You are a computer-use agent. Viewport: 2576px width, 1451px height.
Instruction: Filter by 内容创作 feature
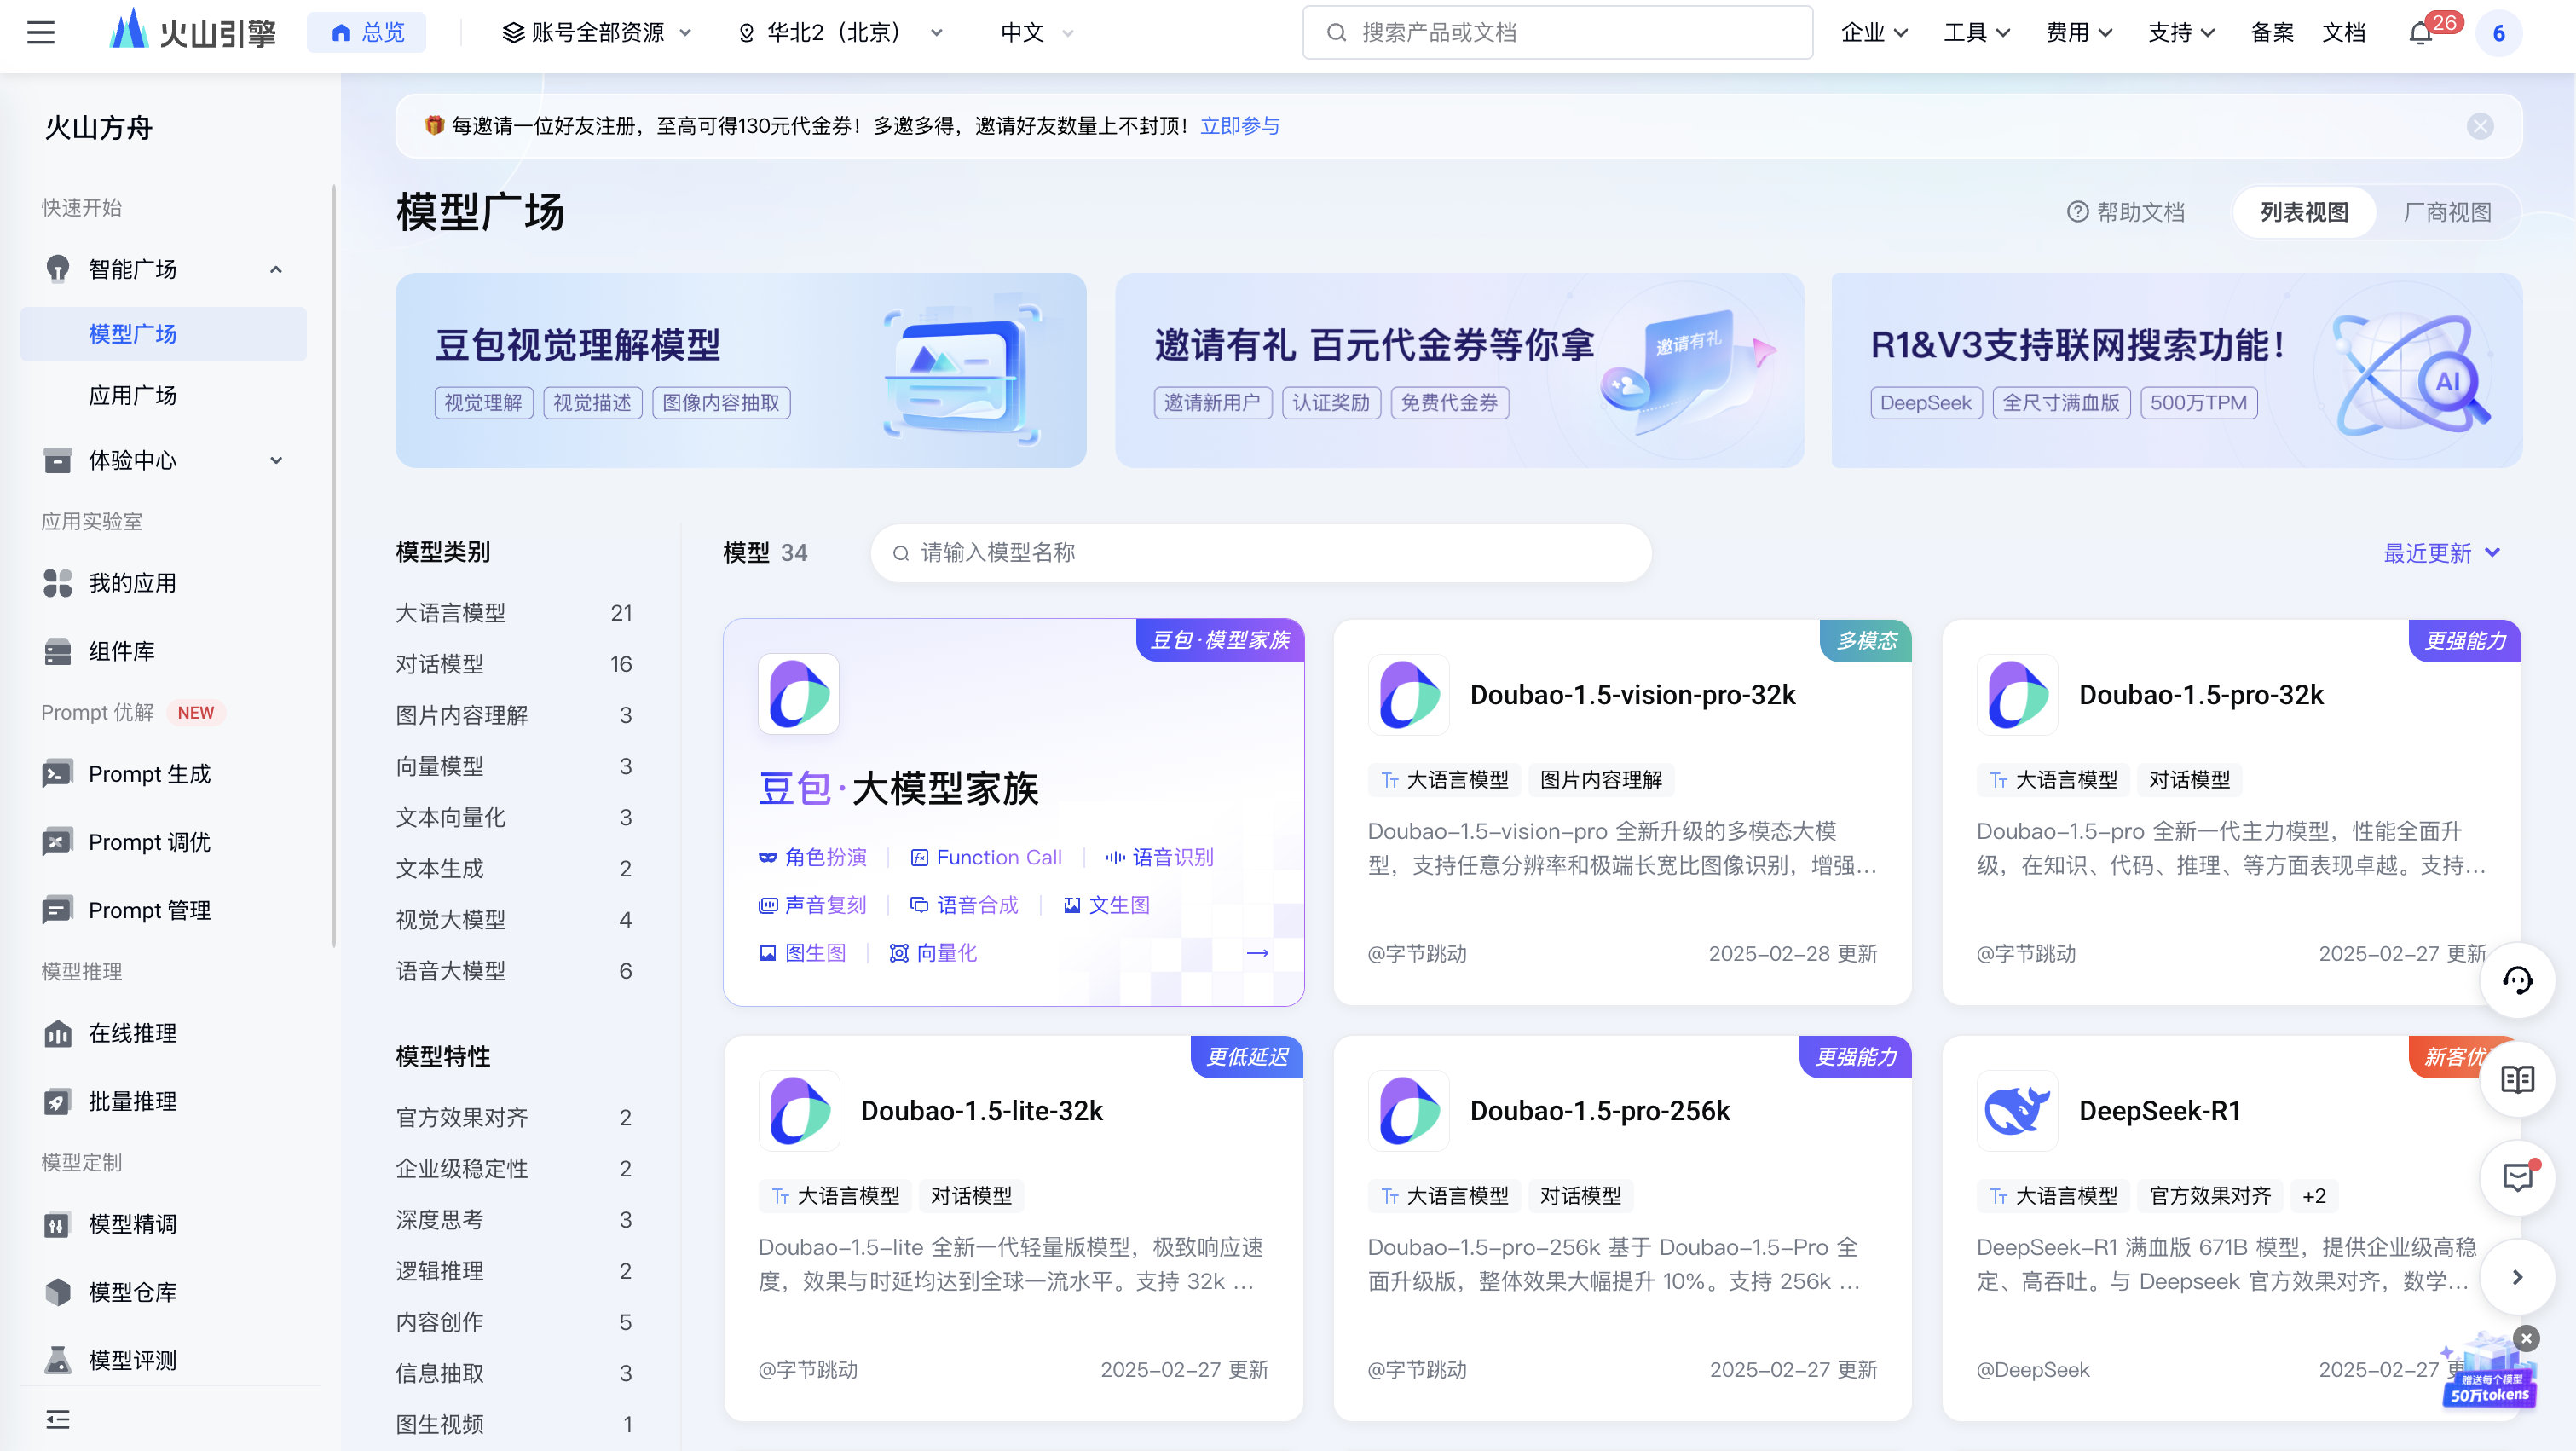(514, 1322)
